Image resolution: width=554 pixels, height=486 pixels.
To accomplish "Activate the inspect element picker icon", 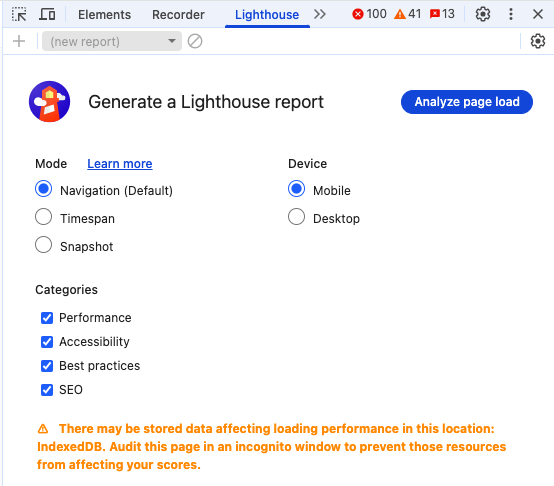I will [x=19, y=14].
